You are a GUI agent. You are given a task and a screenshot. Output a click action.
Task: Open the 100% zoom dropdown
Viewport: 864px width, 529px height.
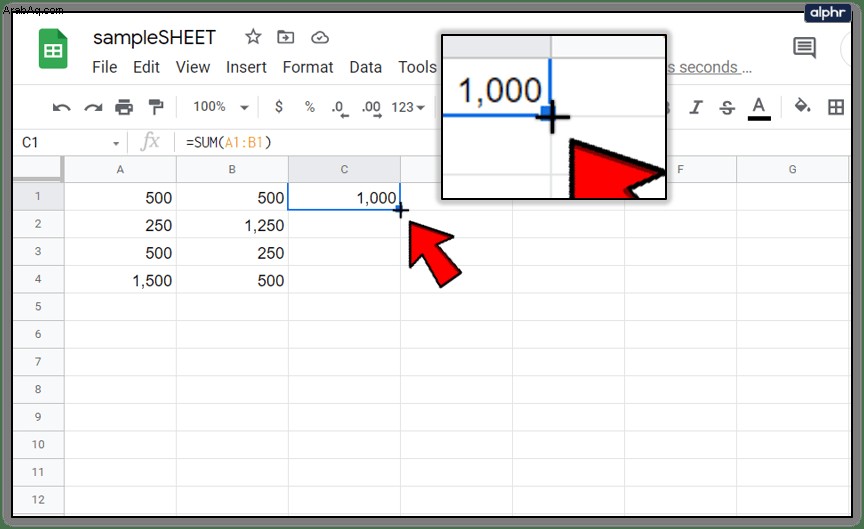point(221,106)
